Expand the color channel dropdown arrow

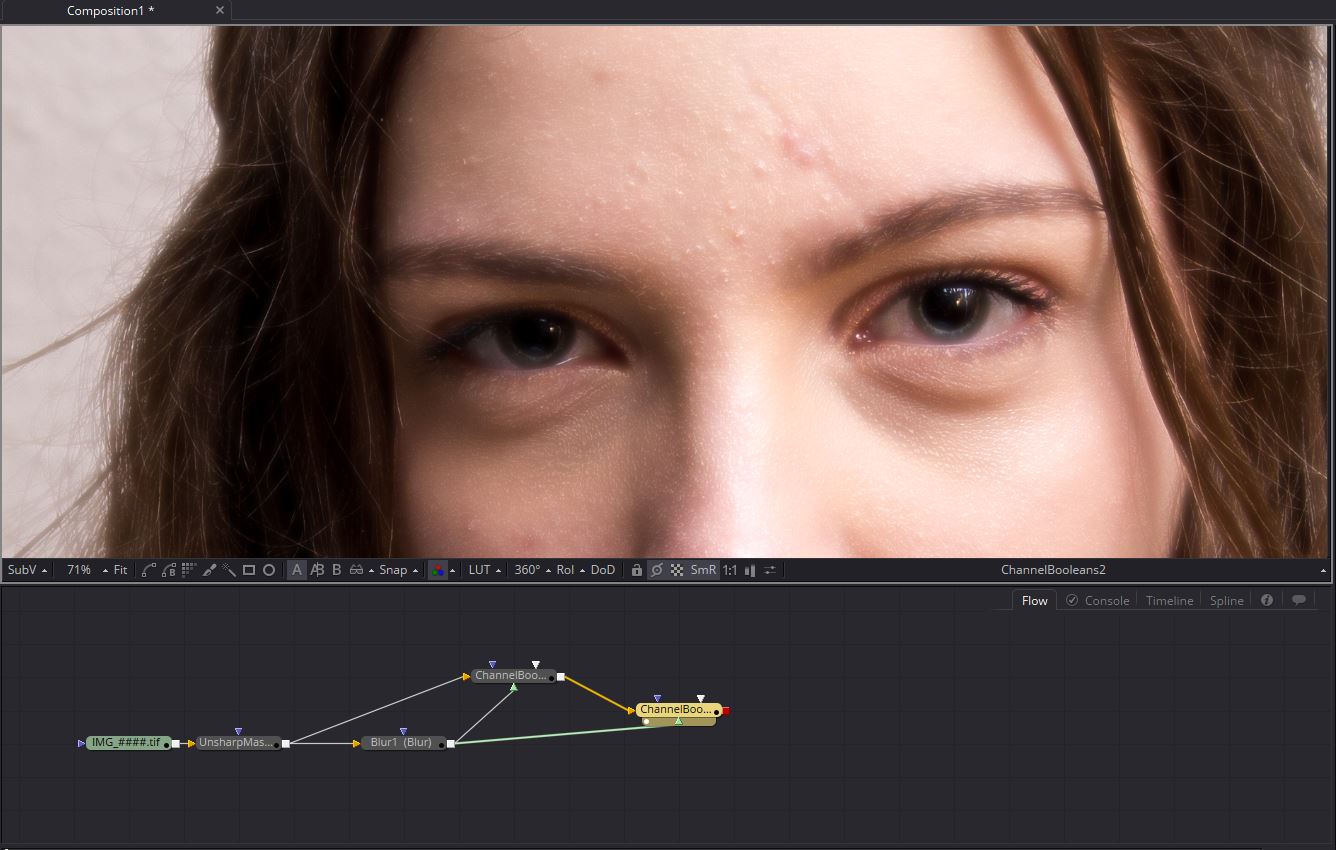coord(452,571)
